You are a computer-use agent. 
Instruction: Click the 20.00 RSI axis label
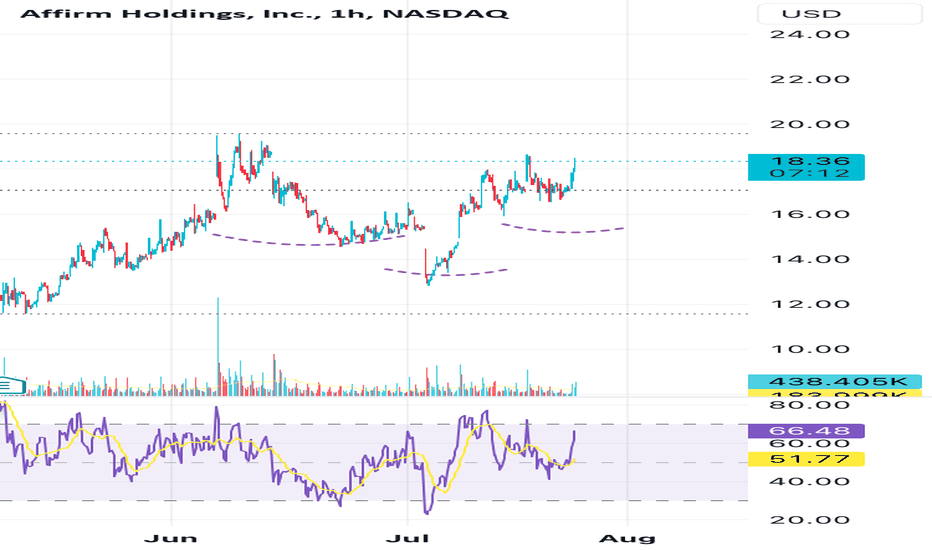pos(810,520)
